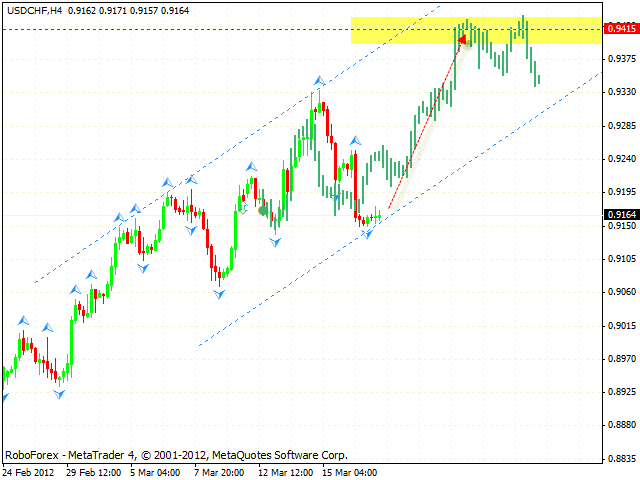
Task: Click the 29 Feb 12:00 time label
Action: [x=97, y=471]
